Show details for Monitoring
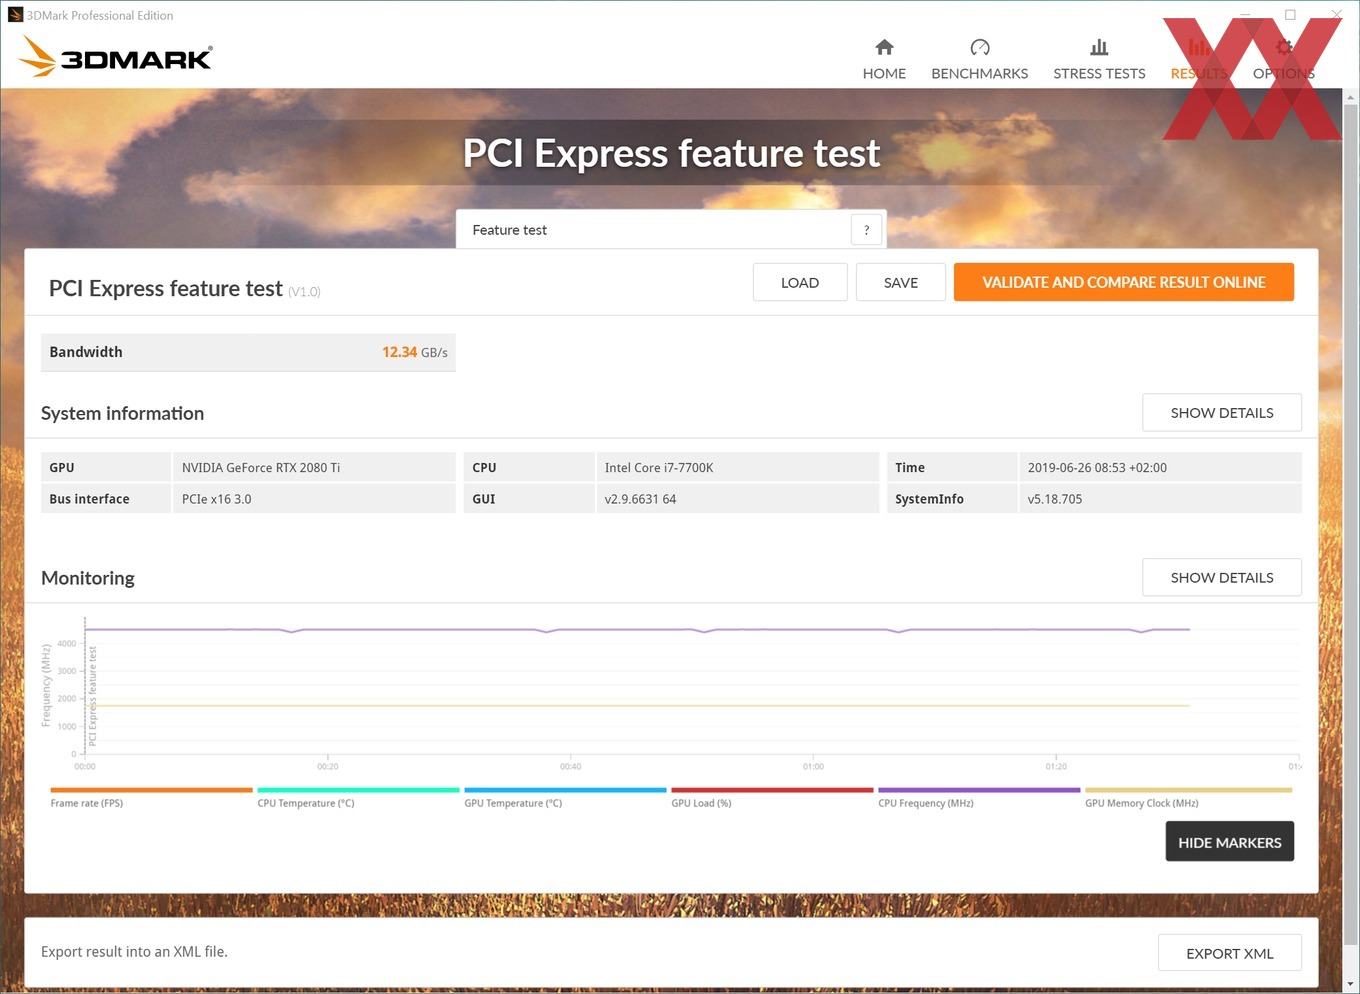 tap(1222, 577)
